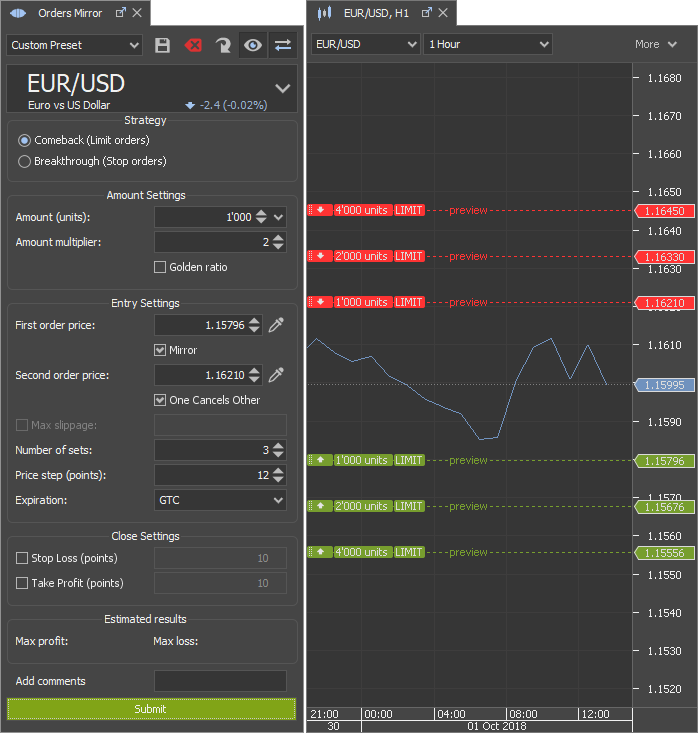Click the 1.16450 red price tag
This screenshot has width=698, height=733.
pos(664,211)
